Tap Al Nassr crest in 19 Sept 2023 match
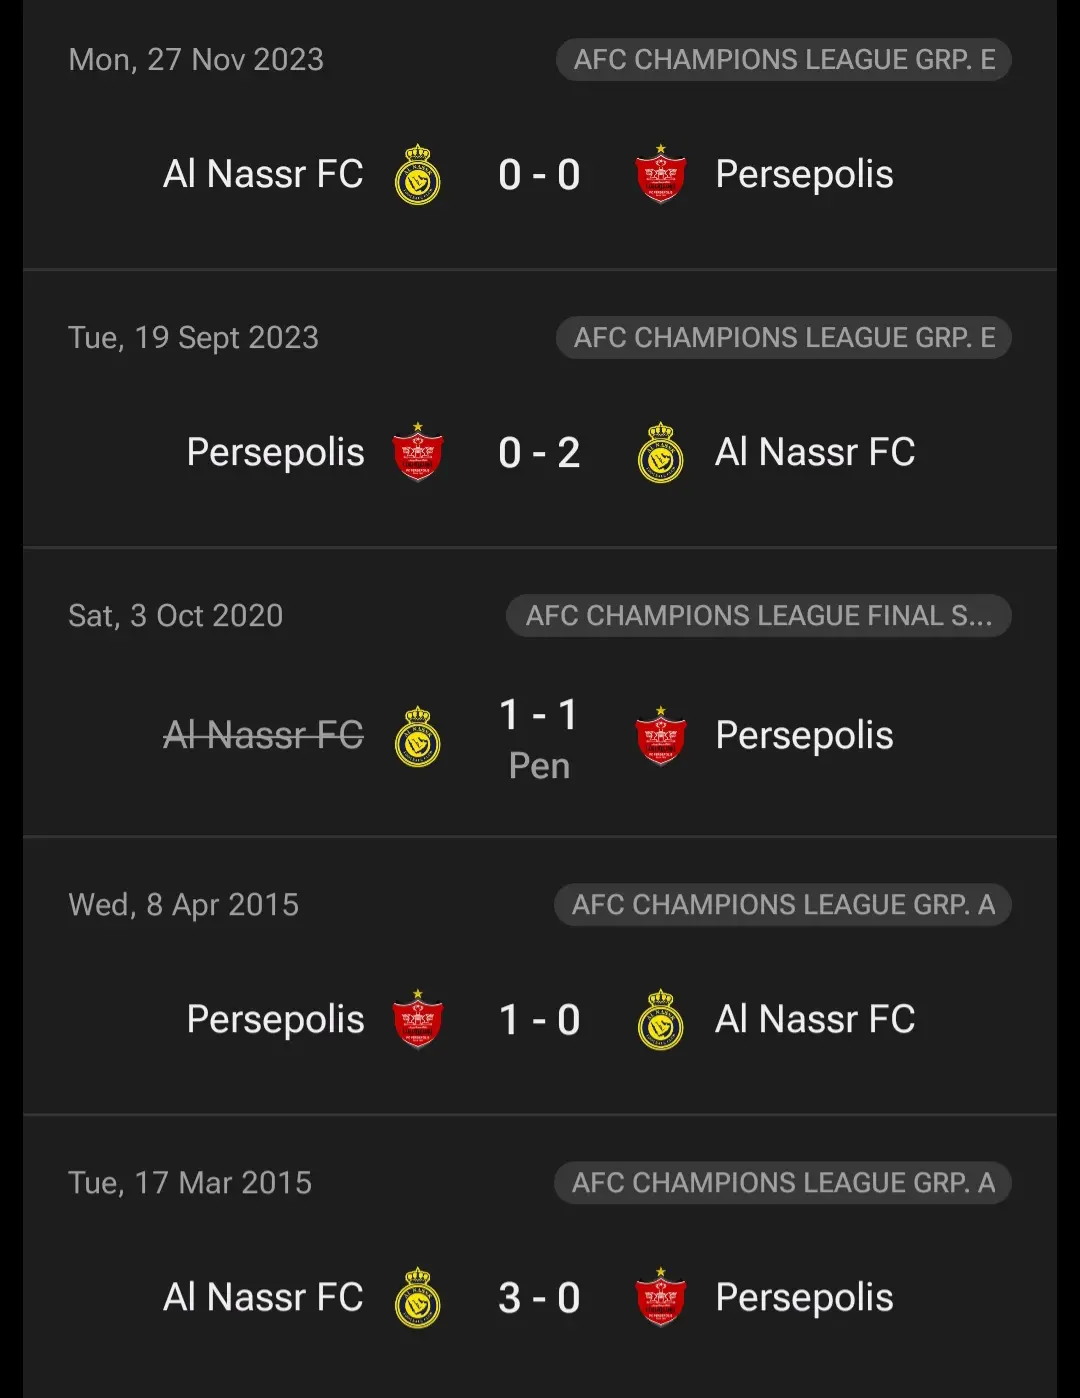 pyautogui.click(x=661, y=453)
